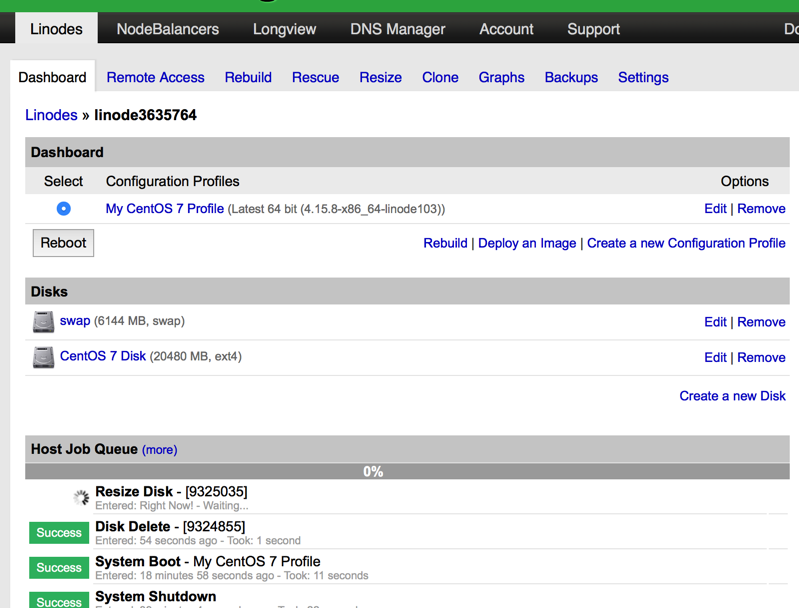Image resolution: width=799 pixels, height=608 pixels.
Task: Click the Resize Disk - [9325035] job title
Action: [x=171, y=491]
